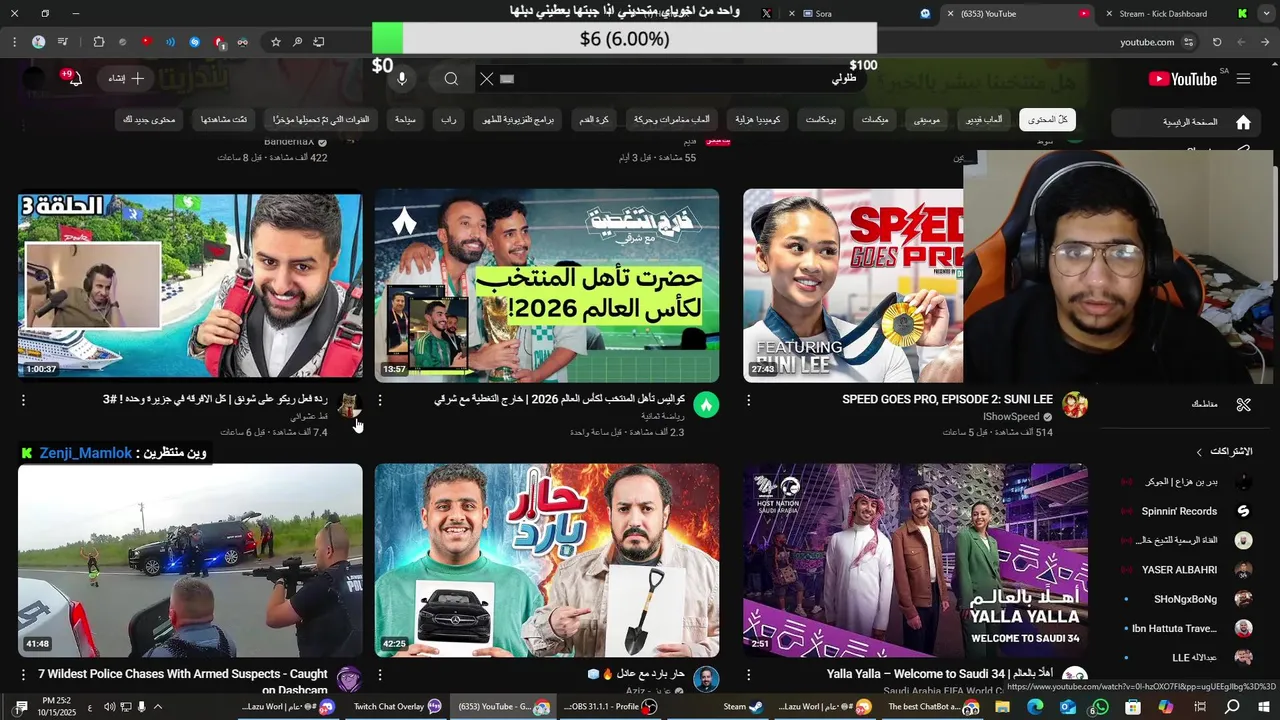Click the IShowSpeed channel name link
This screenshot has width=1280, height=720.
pos(1011,417)
